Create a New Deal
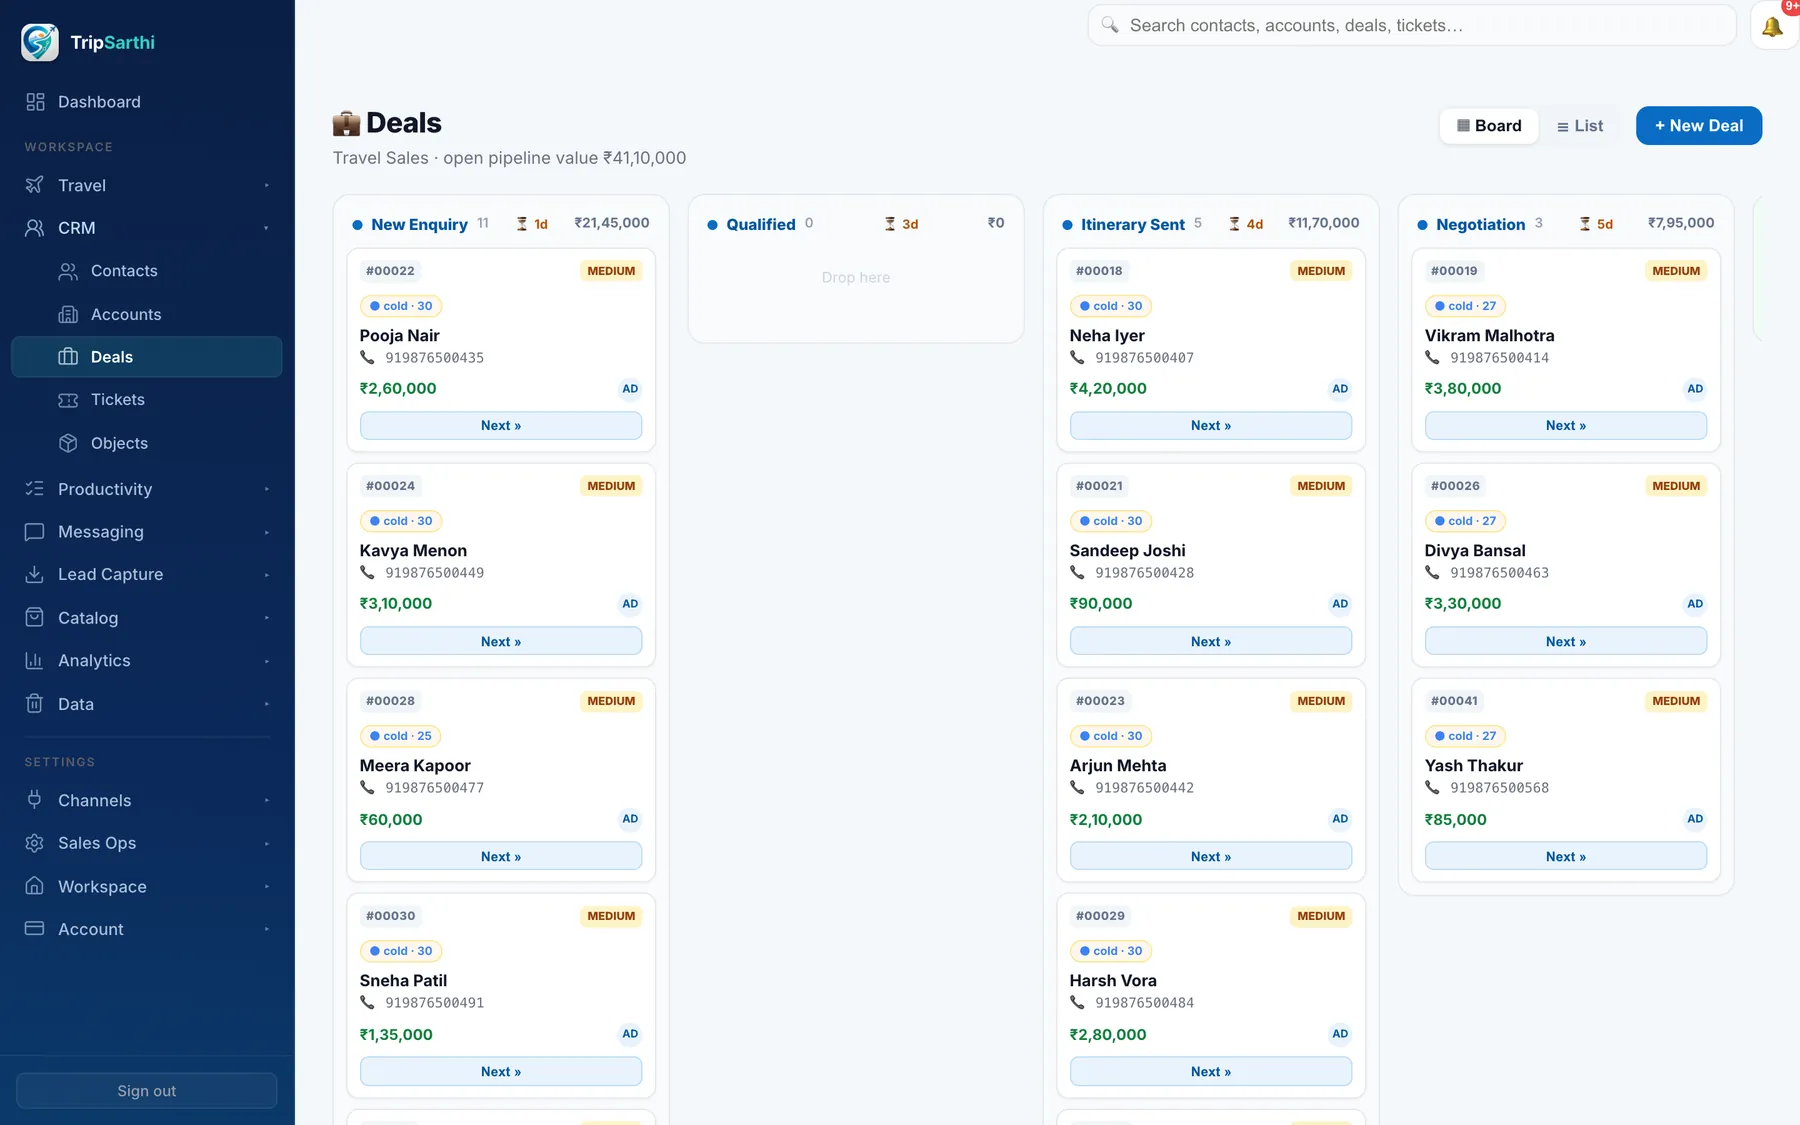This screenshot has width=1800, height=1125. point(1699,126)
